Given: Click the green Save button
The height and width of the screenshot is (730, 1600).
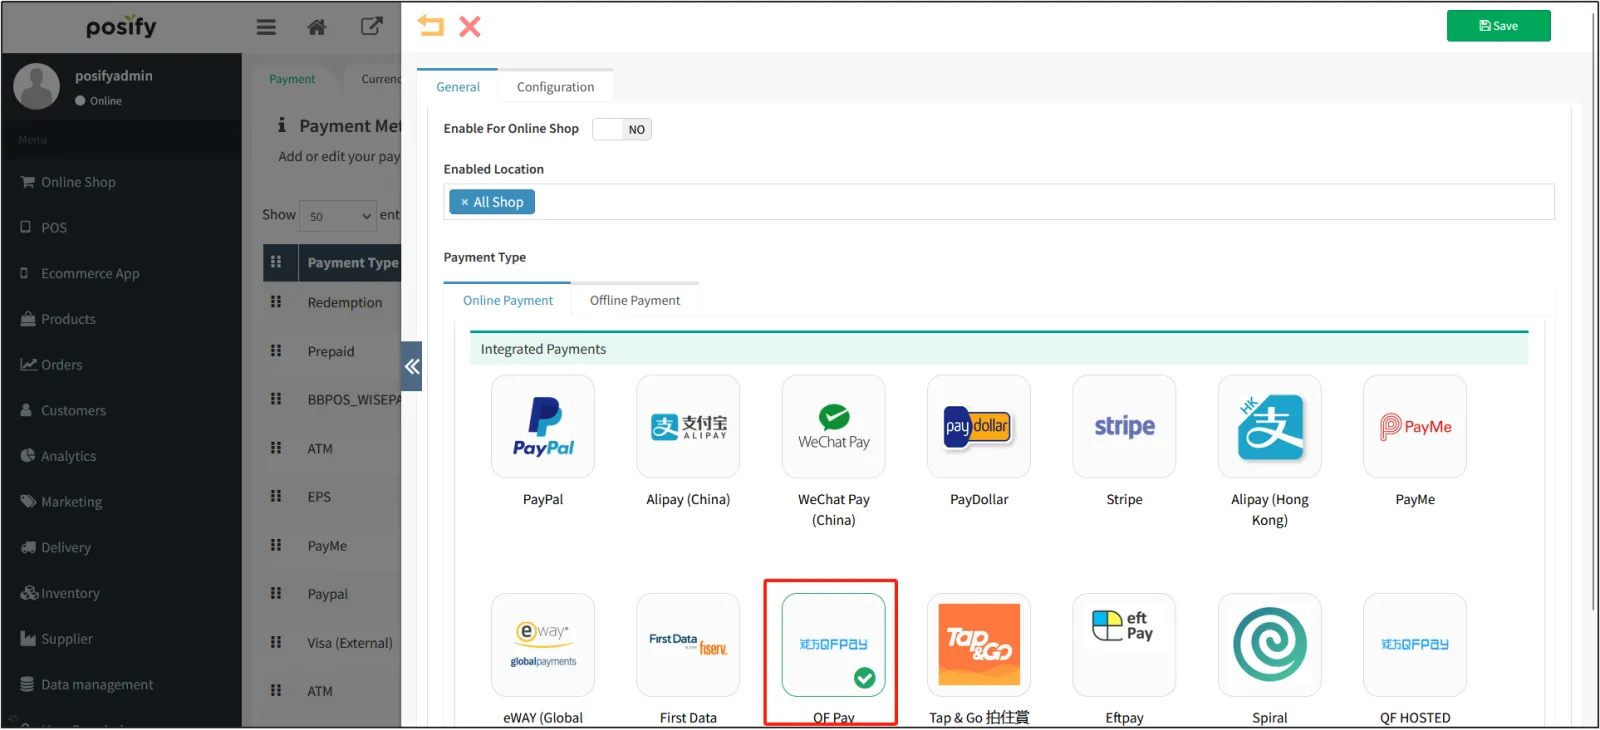Looking at the screenshot, I should click(x=1498, y=26).
